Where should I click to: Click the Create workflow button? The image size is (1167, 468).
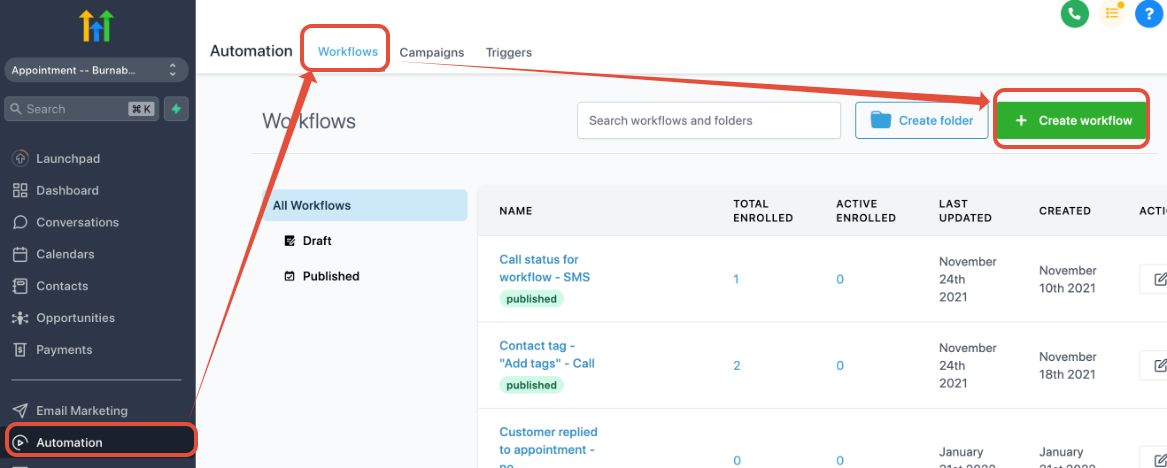[1073, 120]
